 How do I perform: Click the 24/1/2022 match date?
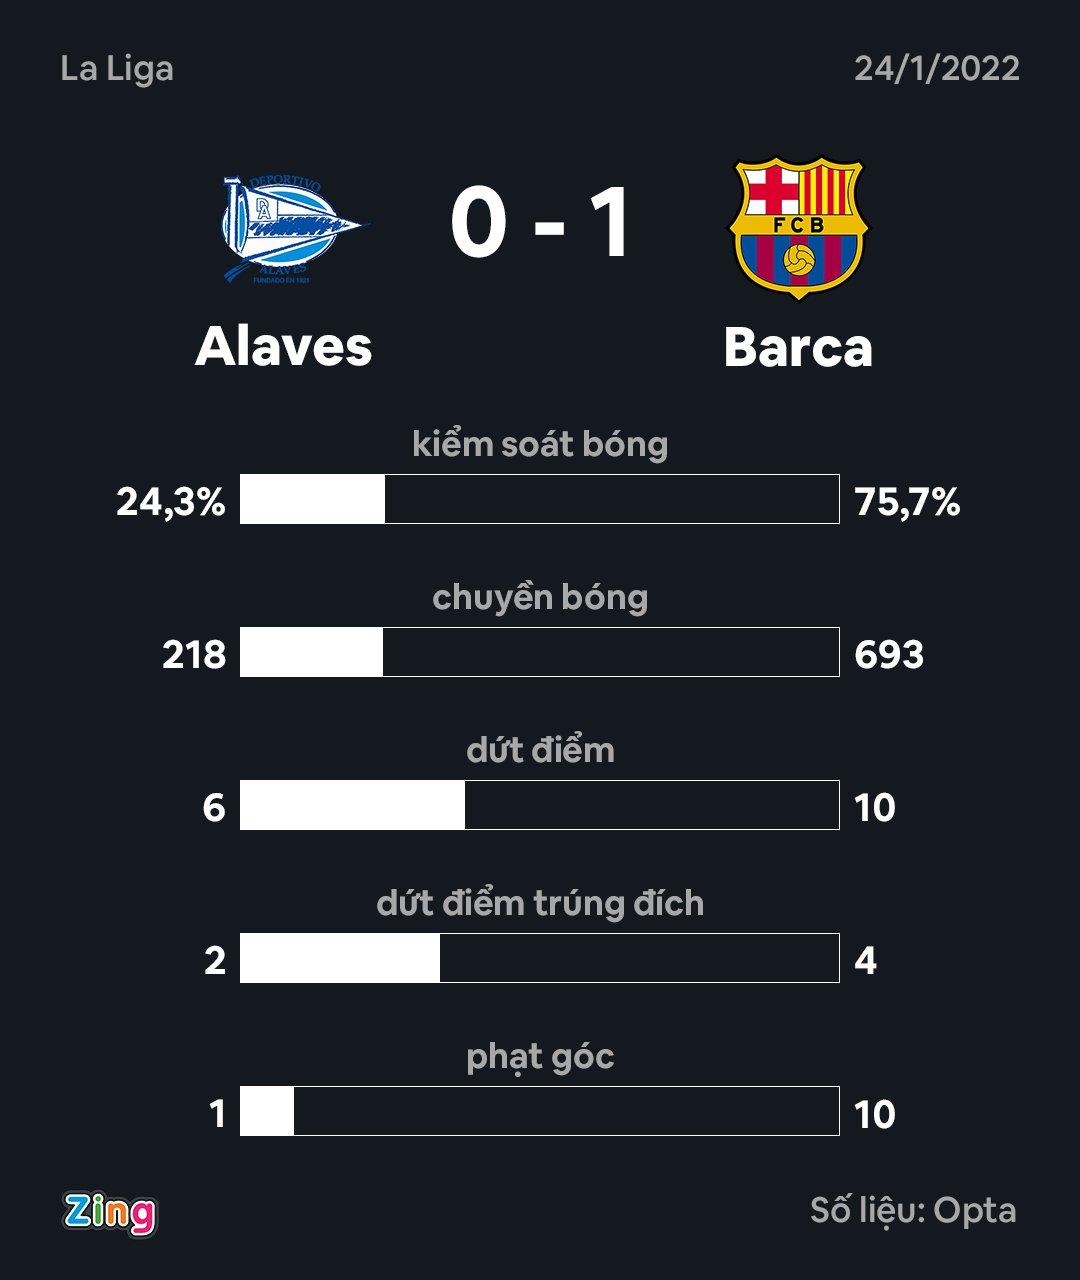(x=936, y=69)
